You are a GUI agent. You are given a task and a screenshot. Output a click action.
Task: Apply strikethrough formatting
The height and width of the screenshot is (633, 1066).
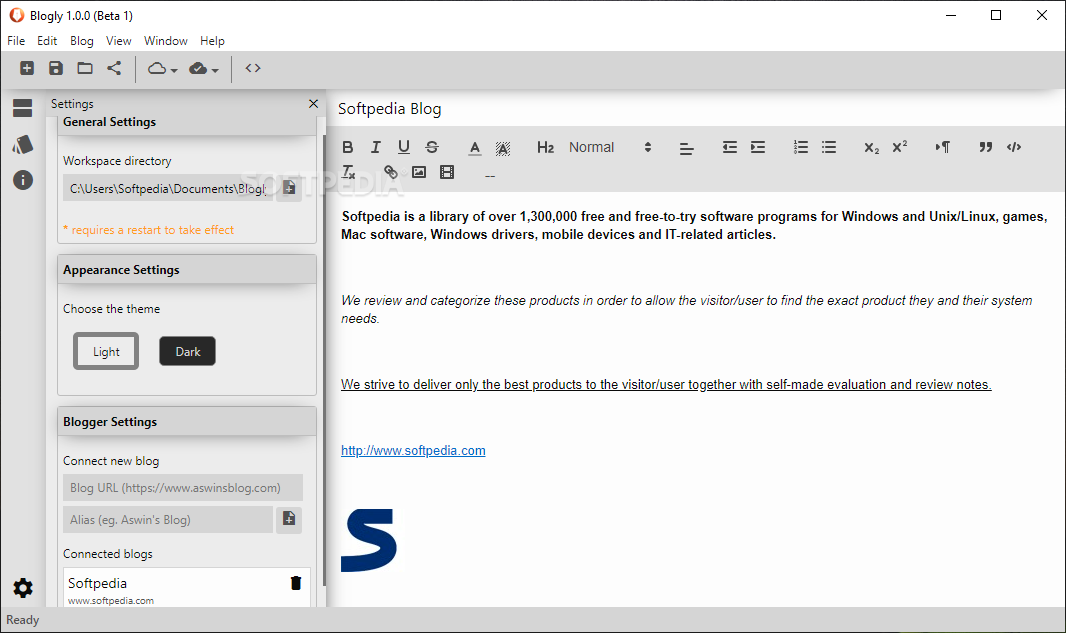pyautogui.click(x=432, y=147)
